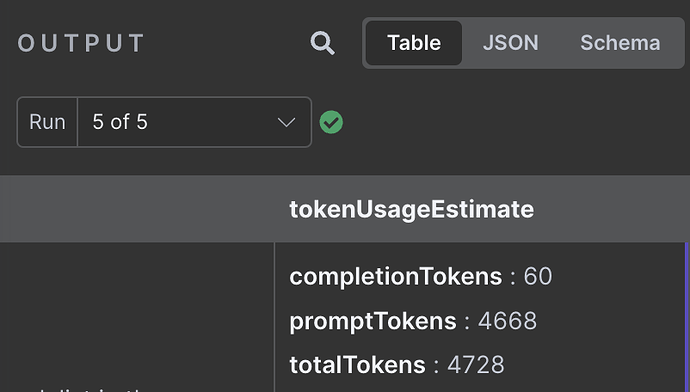
Task: Open the run selector showing 5 of 5
Action: pyautogui.click(x=195, y=122)
